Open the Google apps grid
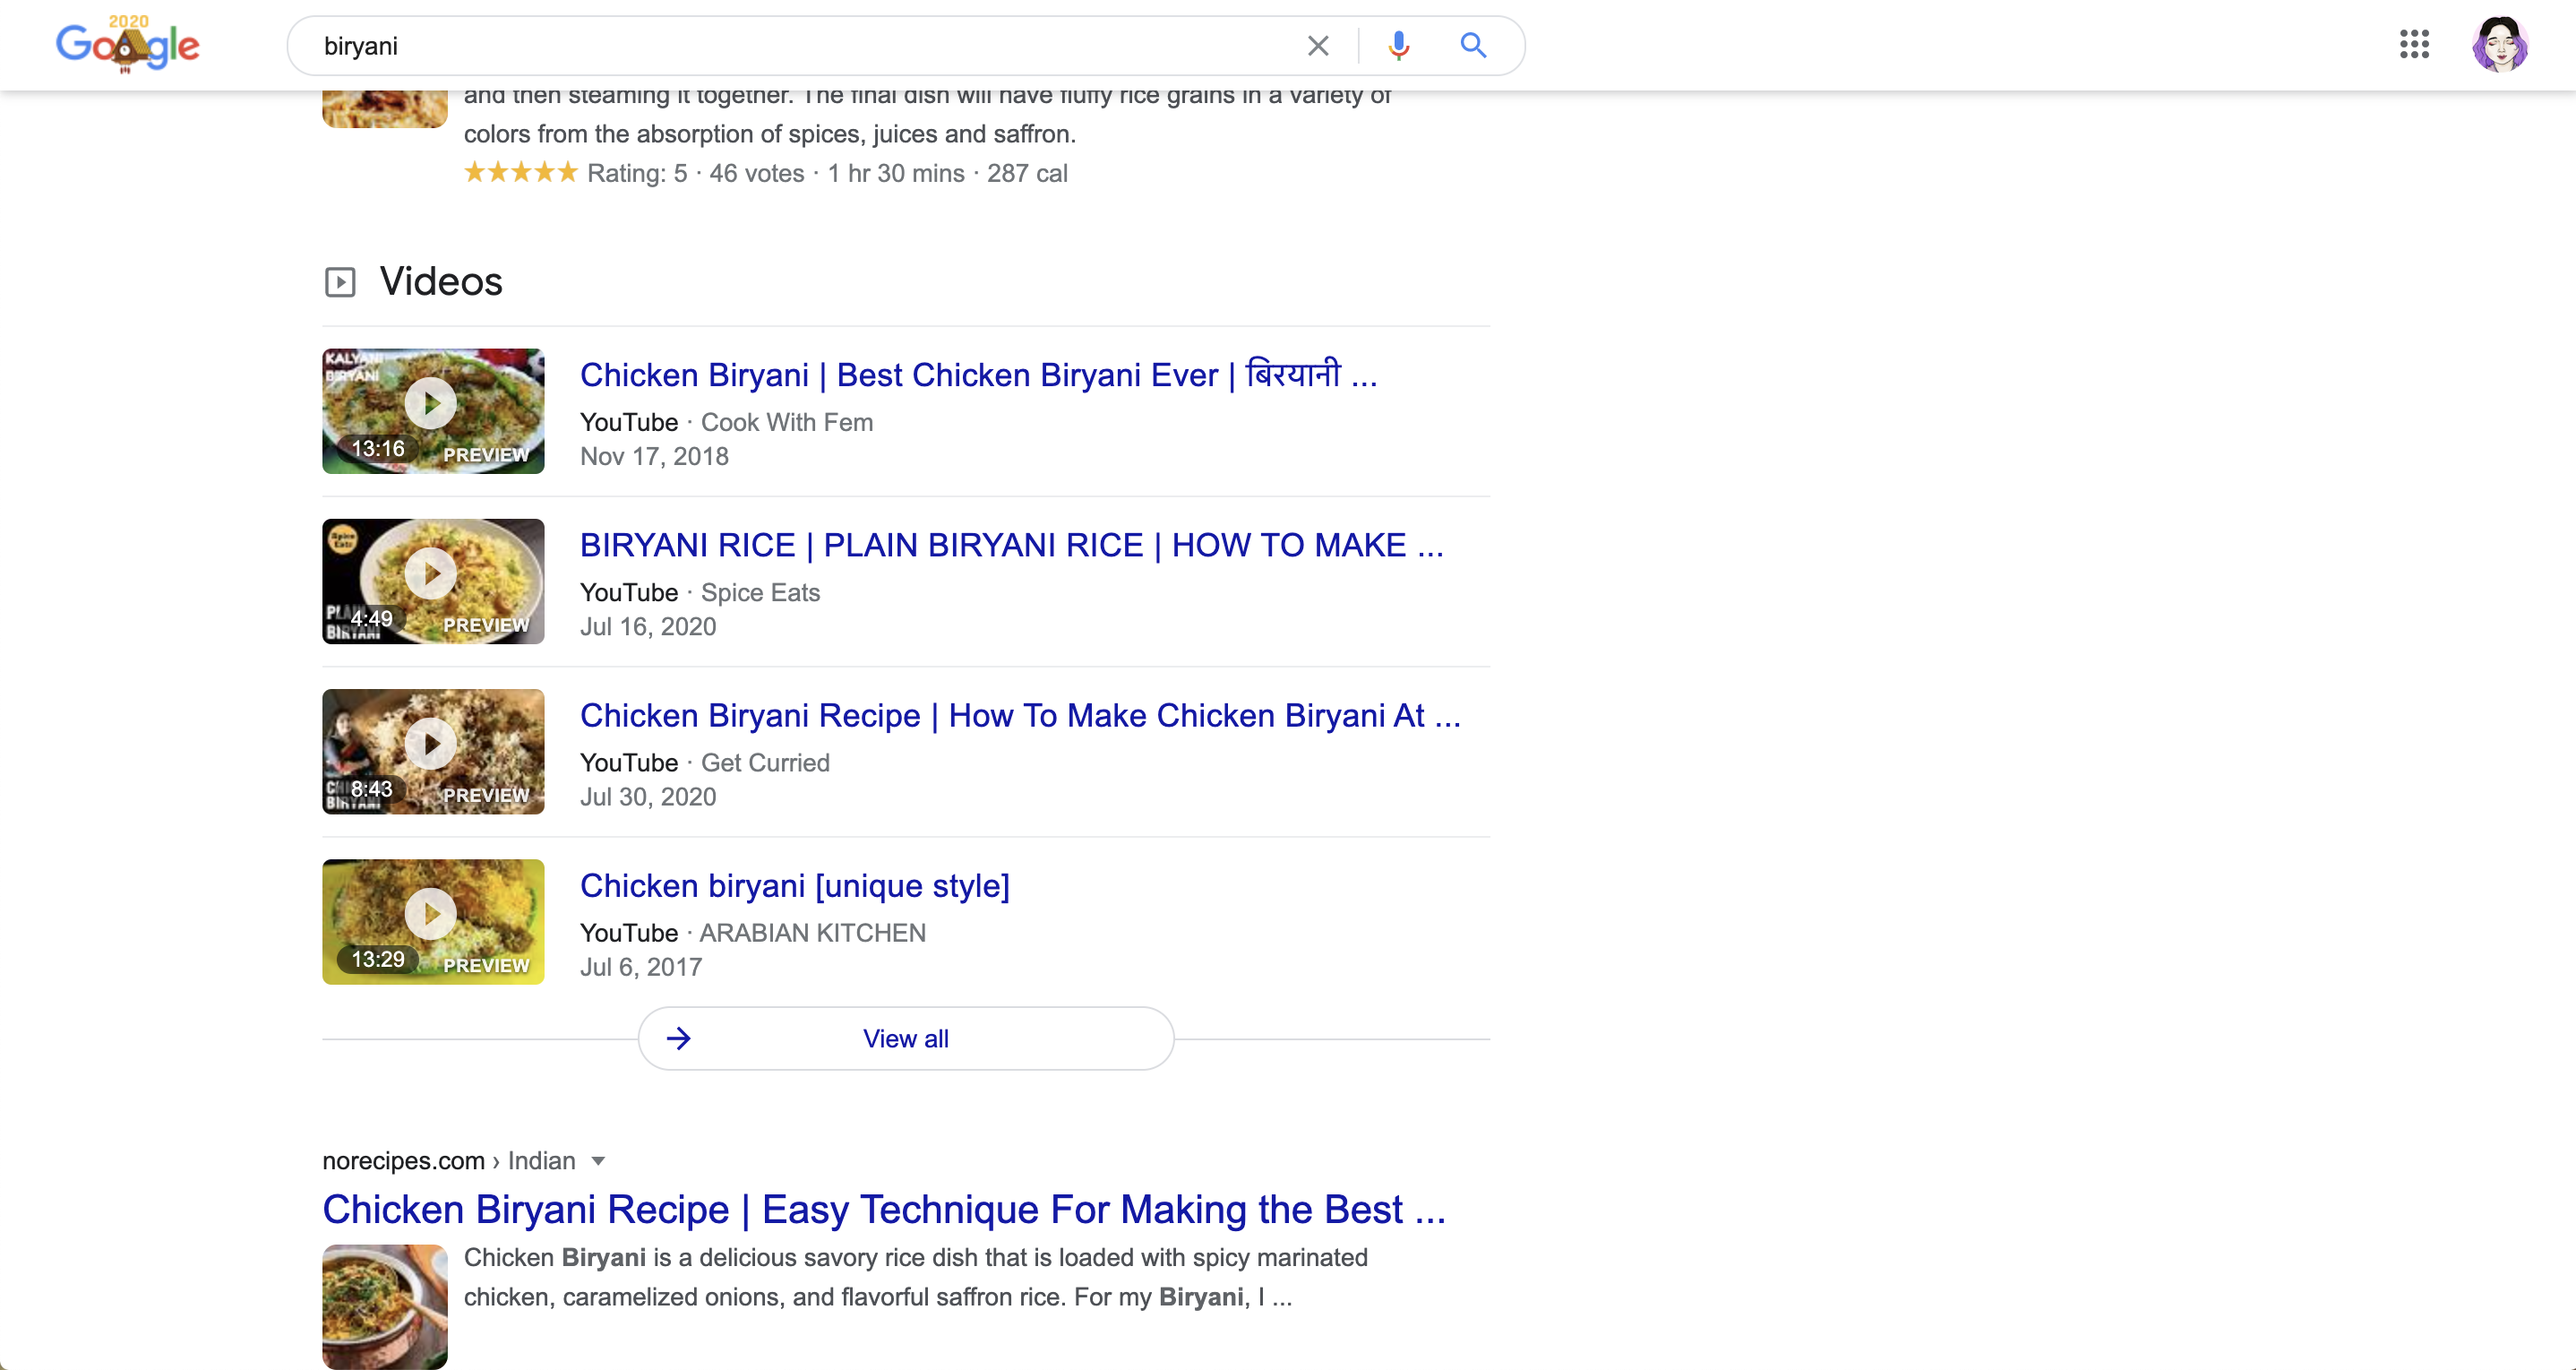This screenshot has width=2576, height=1370. click(x=2413, y=44)
